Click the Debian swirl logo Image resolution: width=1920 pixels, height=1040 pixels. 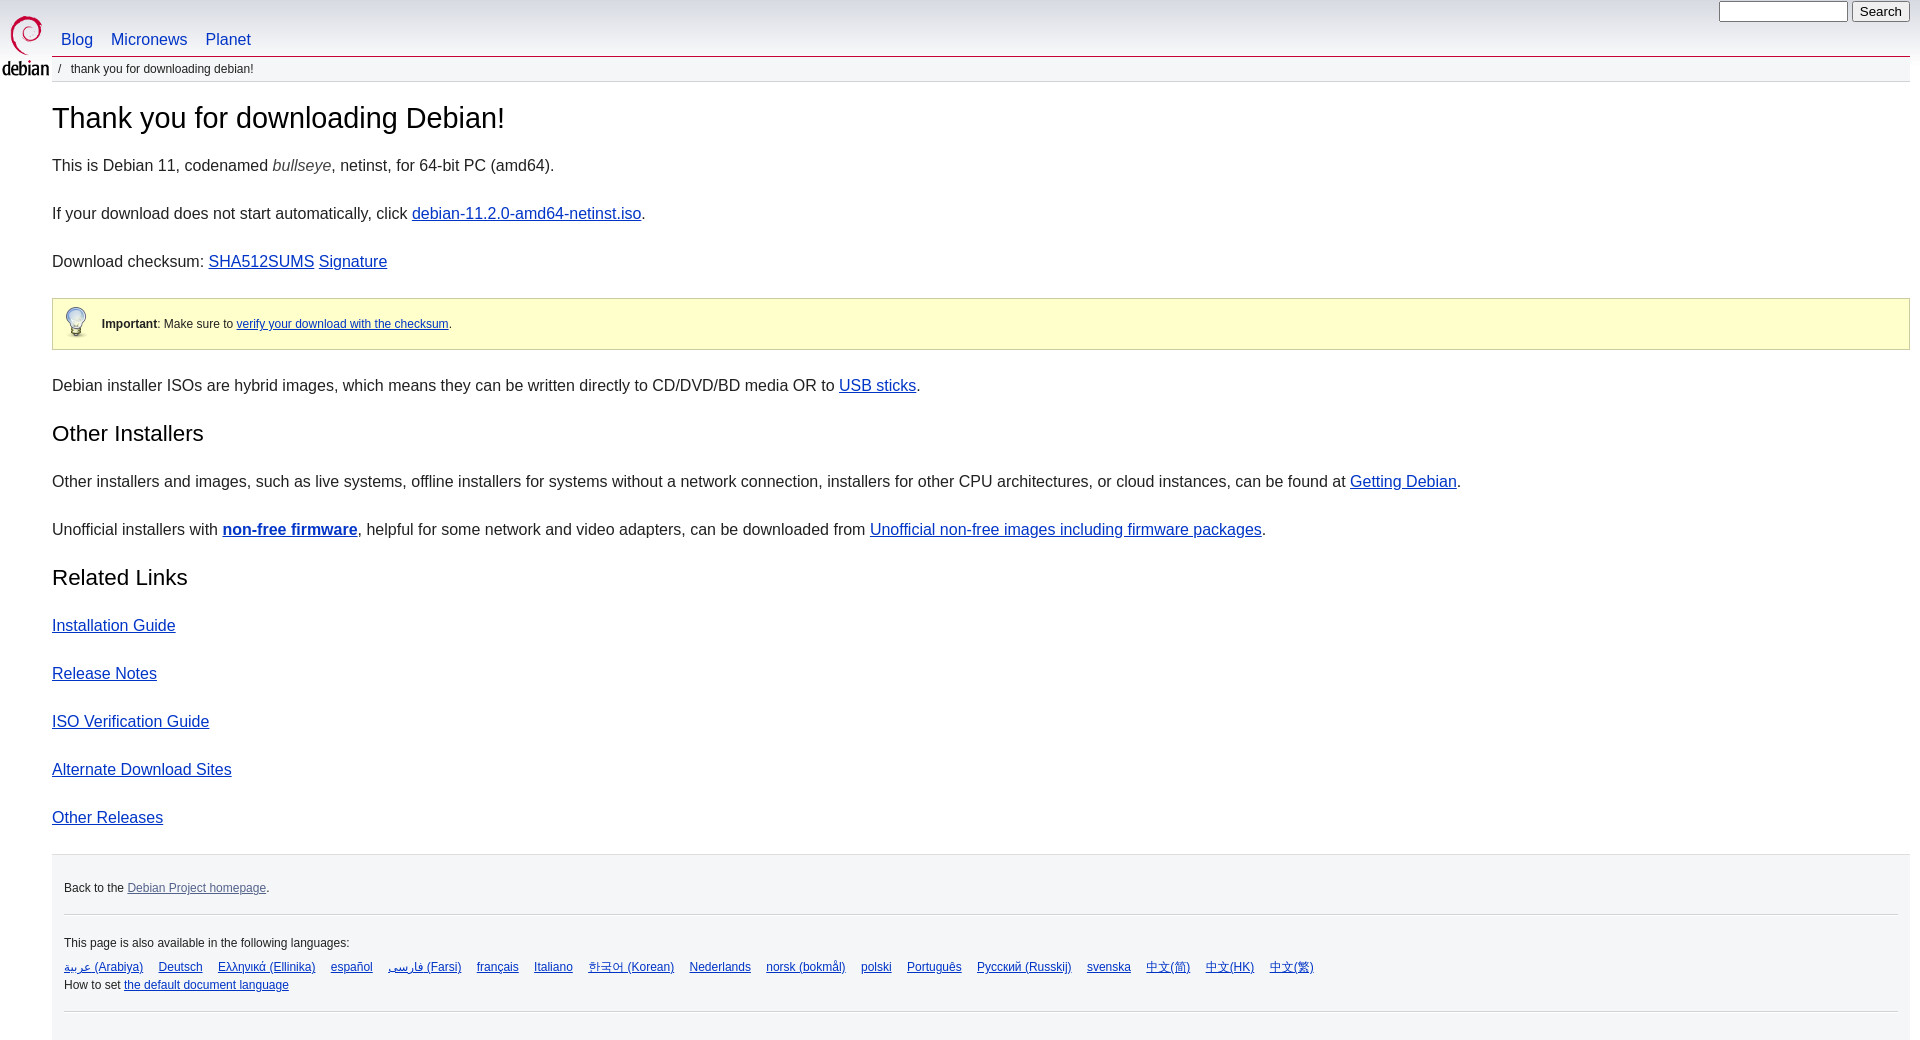click(26, 45)
